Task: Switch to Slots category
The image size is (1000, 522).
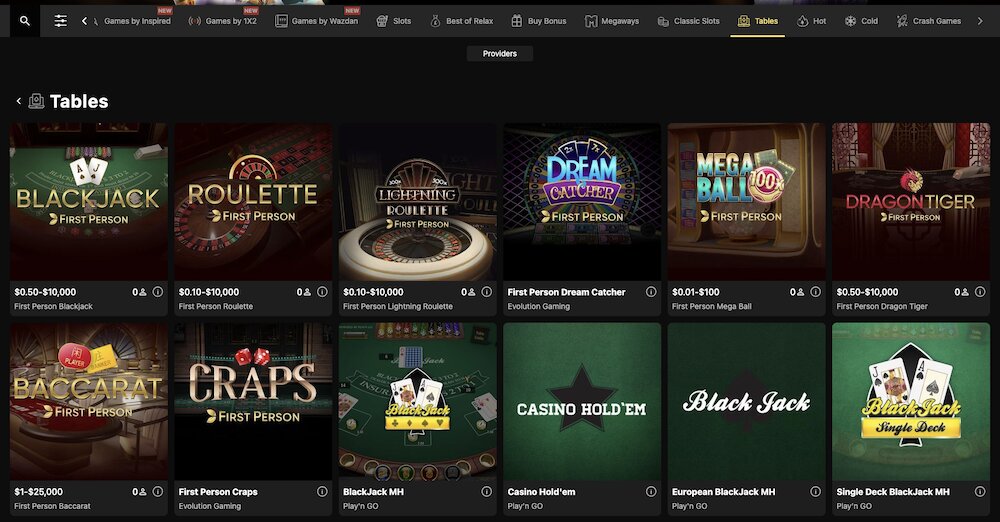Action: [393, 21]
